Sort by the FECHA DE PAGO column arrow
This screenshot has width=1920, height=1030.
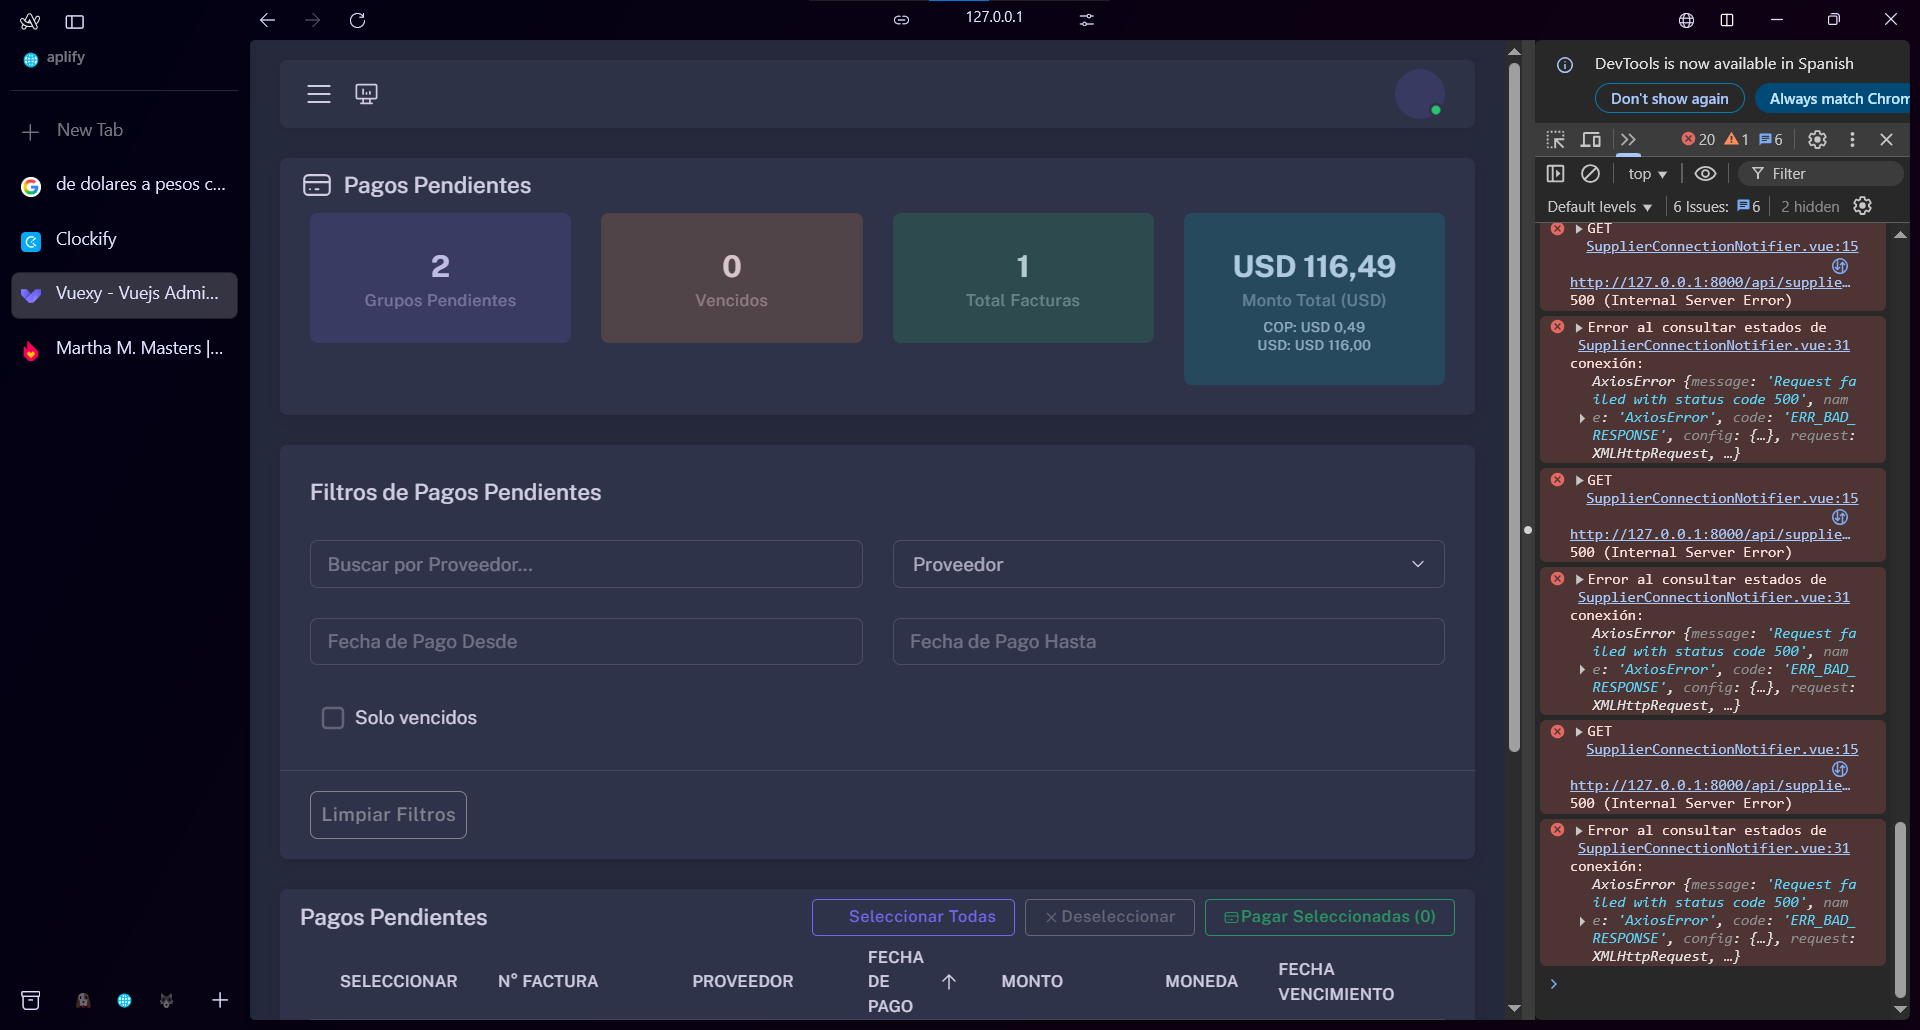[949, 982]
